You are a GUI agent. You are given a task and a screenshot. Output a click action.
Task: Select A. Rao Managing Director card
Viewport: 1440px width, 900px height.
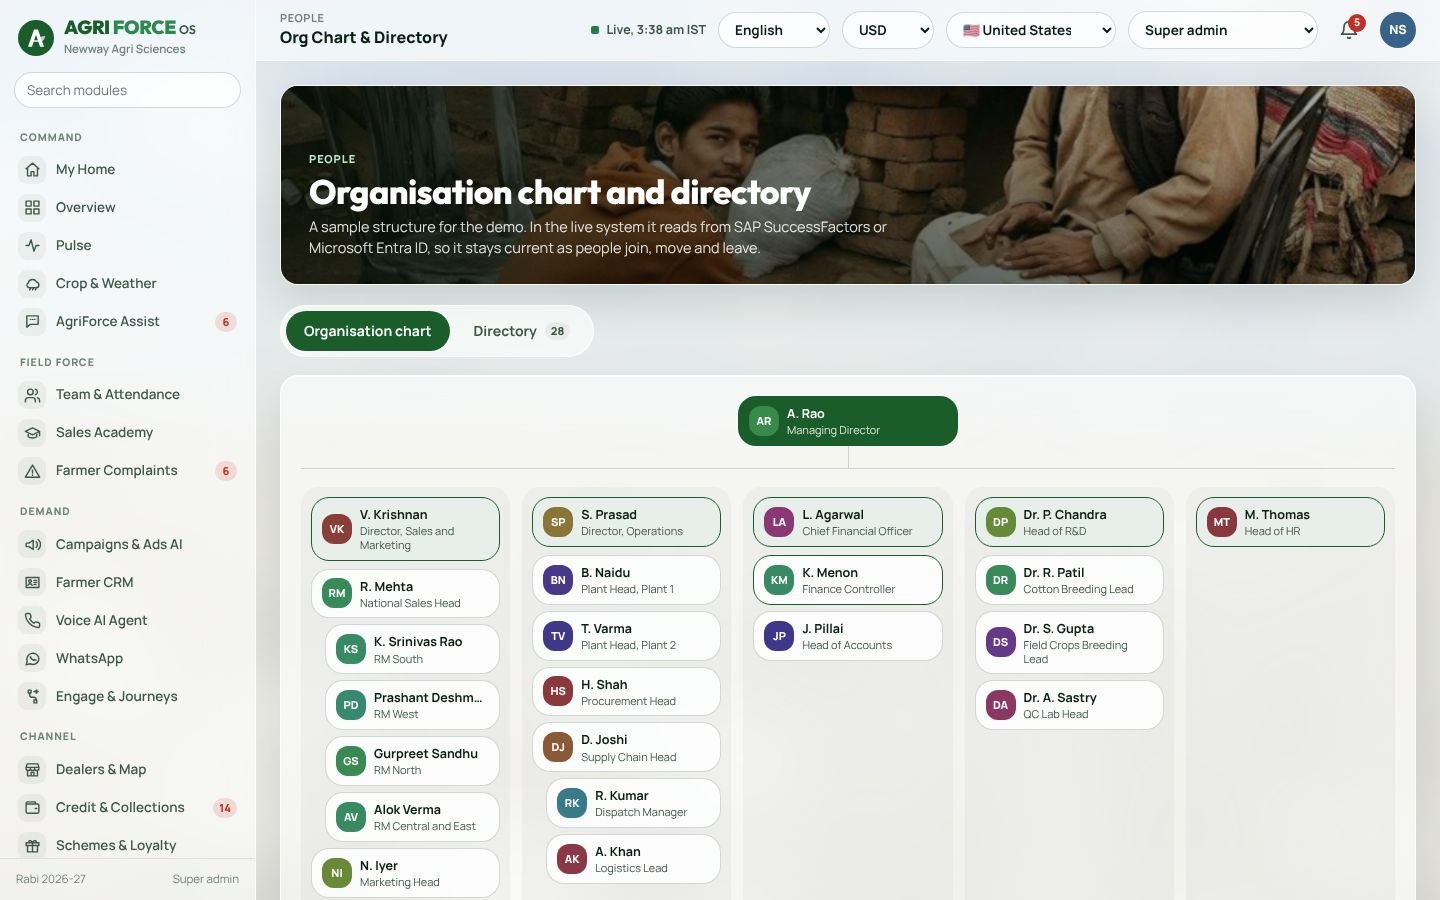pyautogui.click(x=848, y=421)
